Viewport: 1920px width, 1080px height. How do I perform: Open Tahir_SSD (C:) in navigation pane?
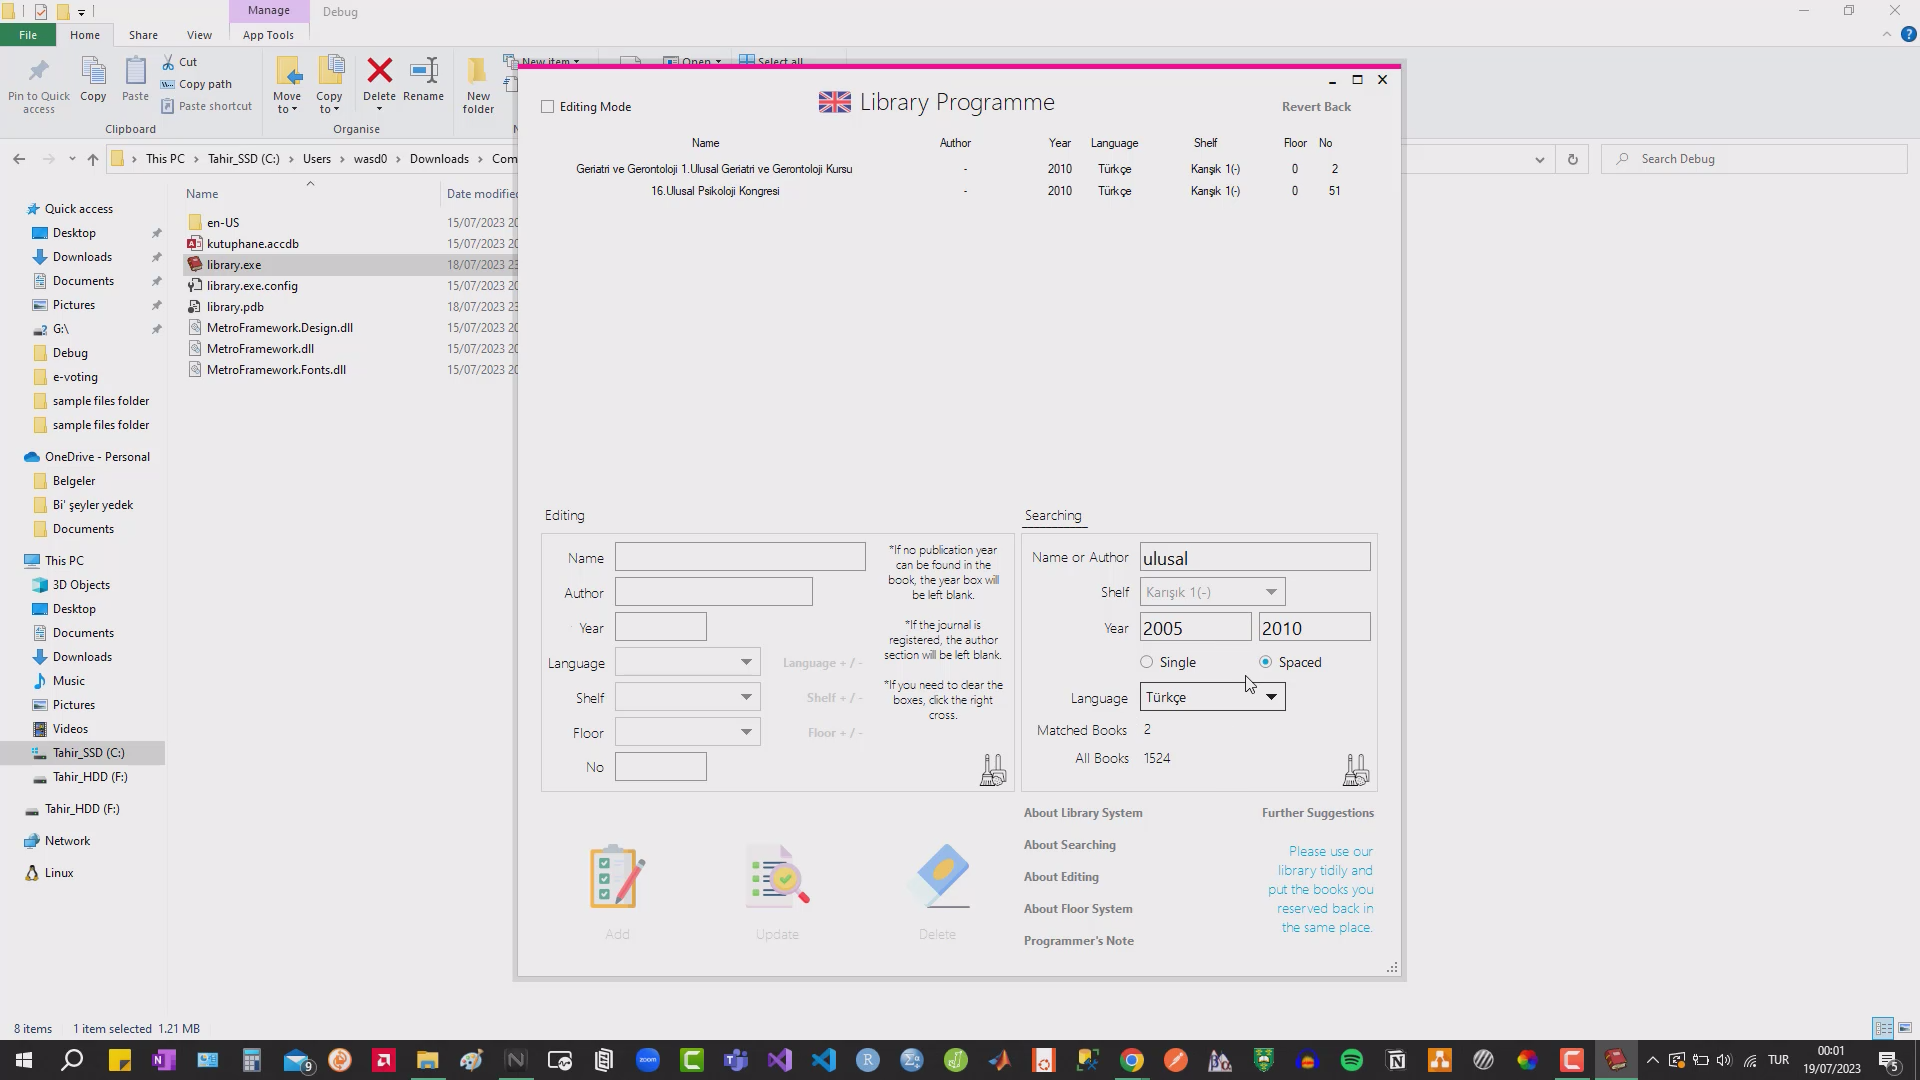88,753
